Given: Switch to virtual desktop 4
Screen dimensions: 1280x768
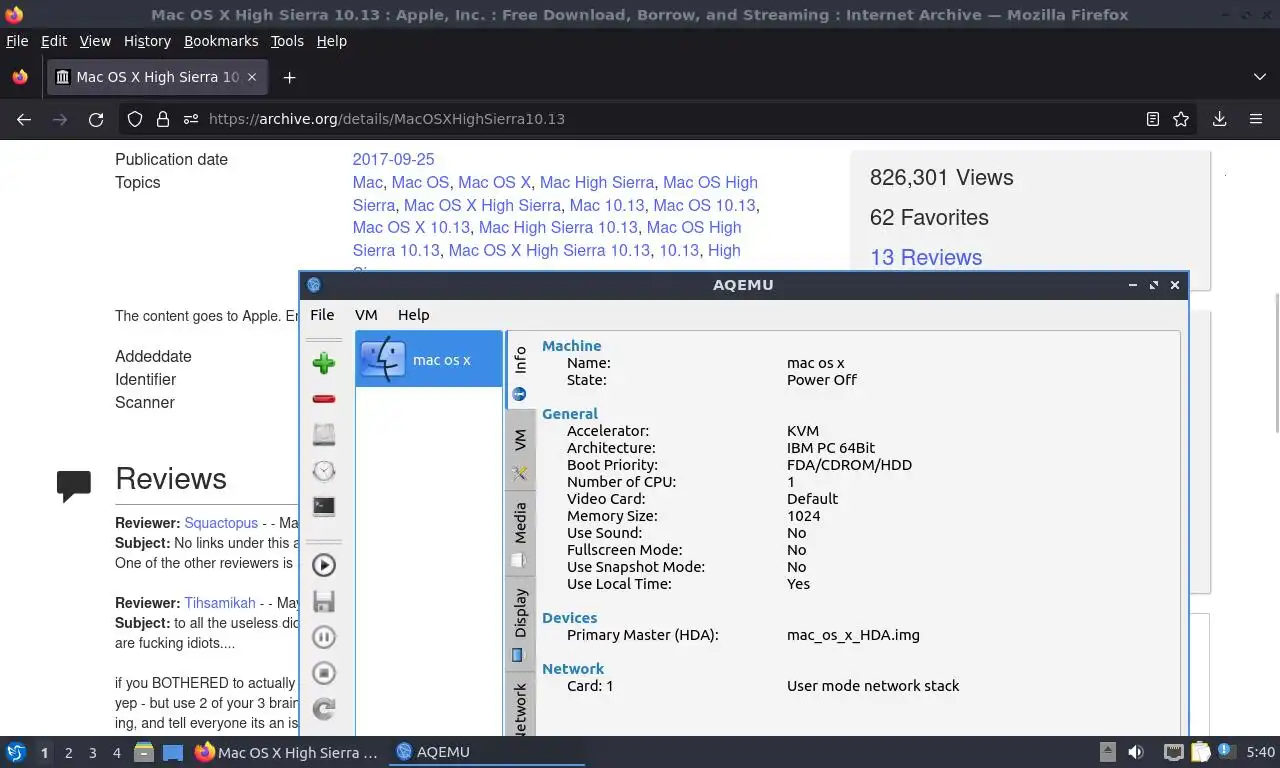Looking at the screenshot, I should click(x=117, y=753).
